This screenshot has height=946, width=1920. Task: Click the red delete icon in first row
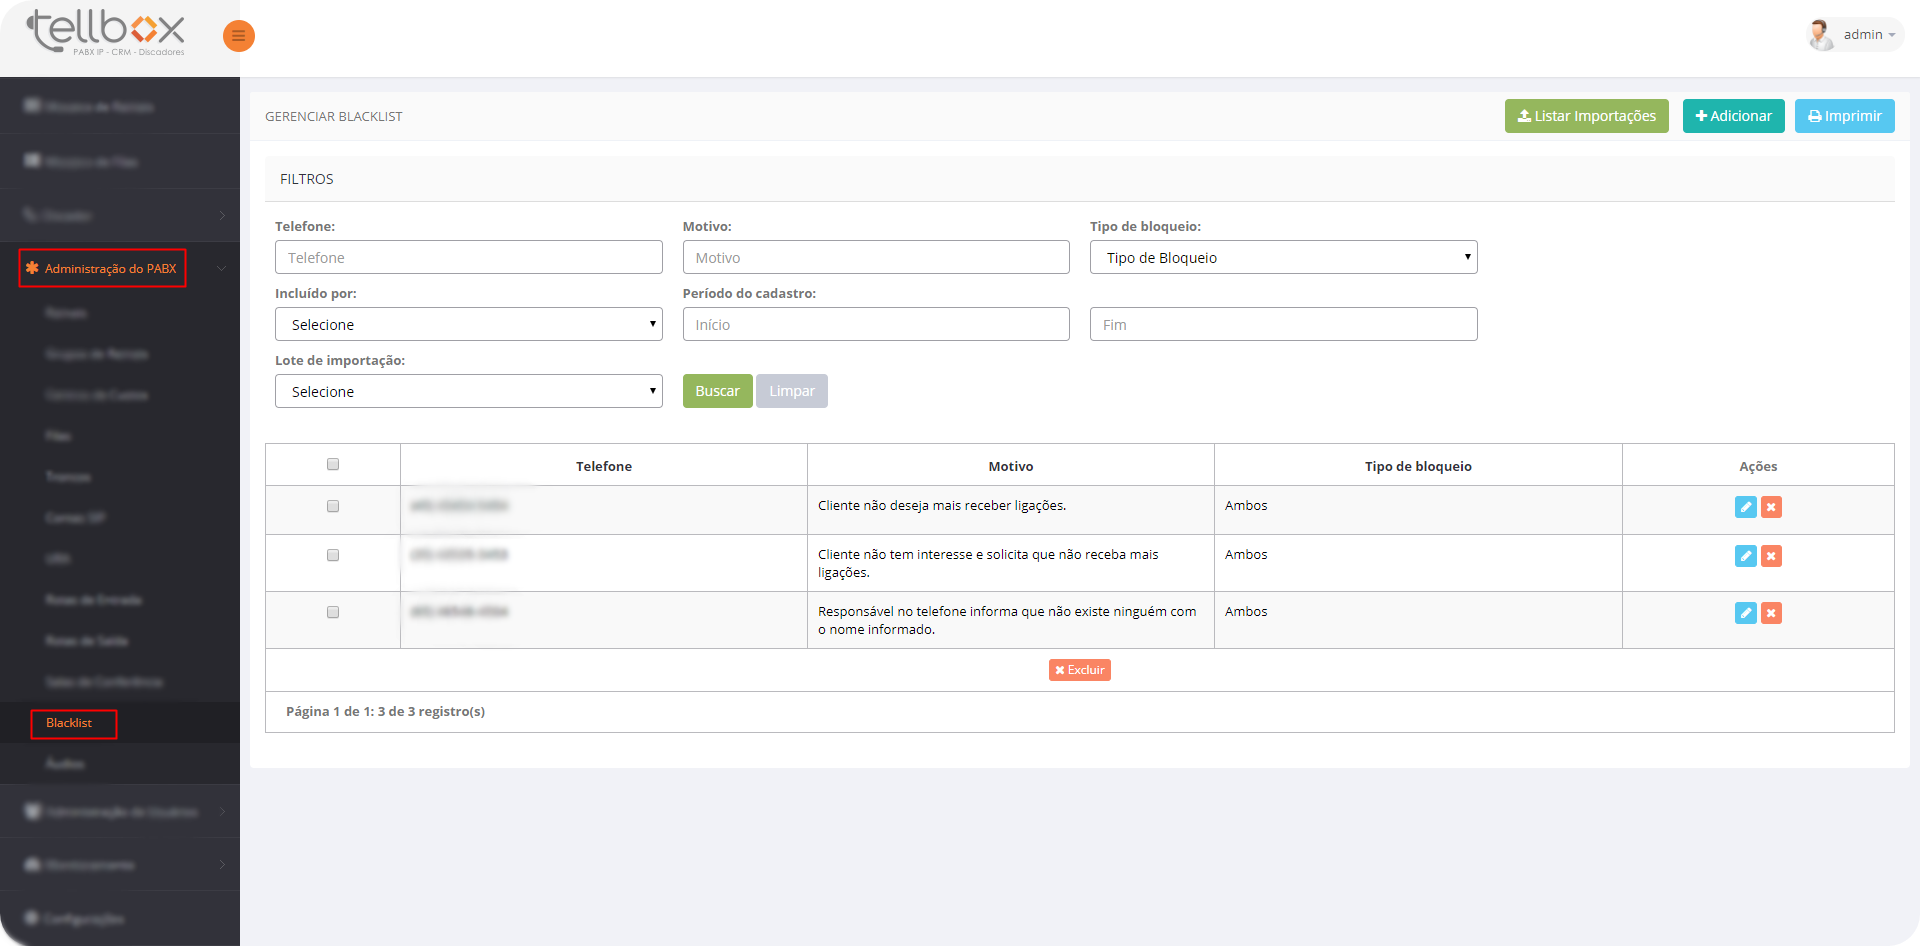coord(1771,507)
